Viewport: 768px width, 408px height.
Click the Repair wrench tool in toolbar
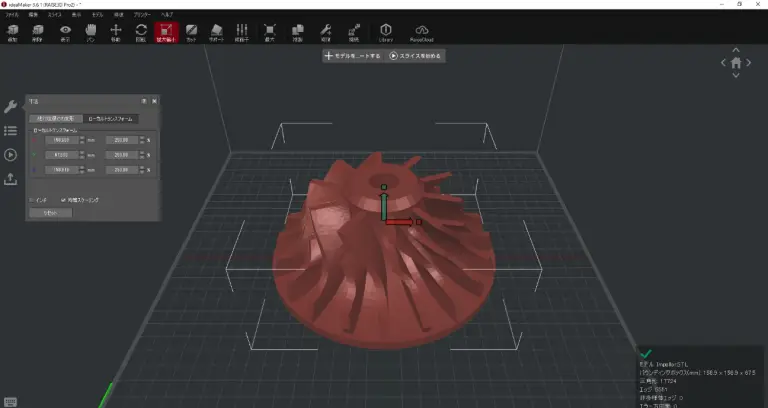click(325, 34)
